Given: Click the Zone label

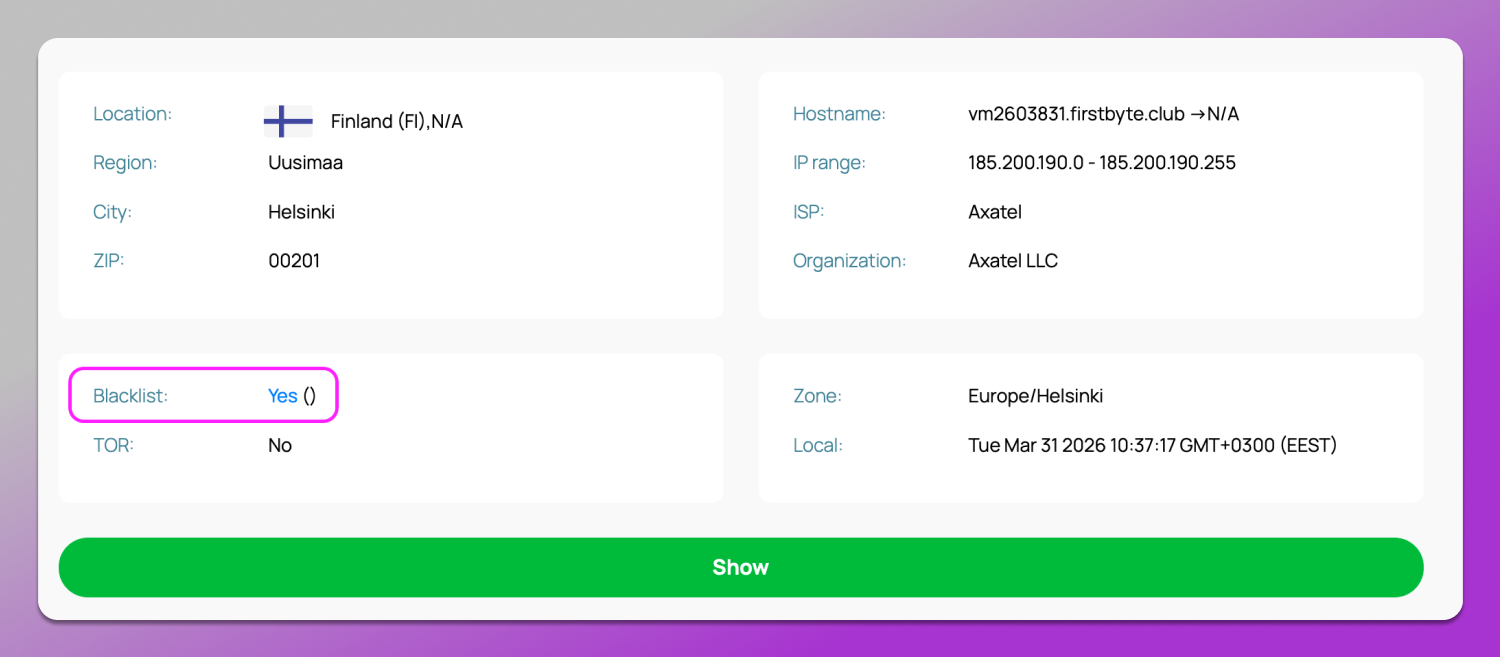Looking at the screenshot, I should tap(817, 396).
